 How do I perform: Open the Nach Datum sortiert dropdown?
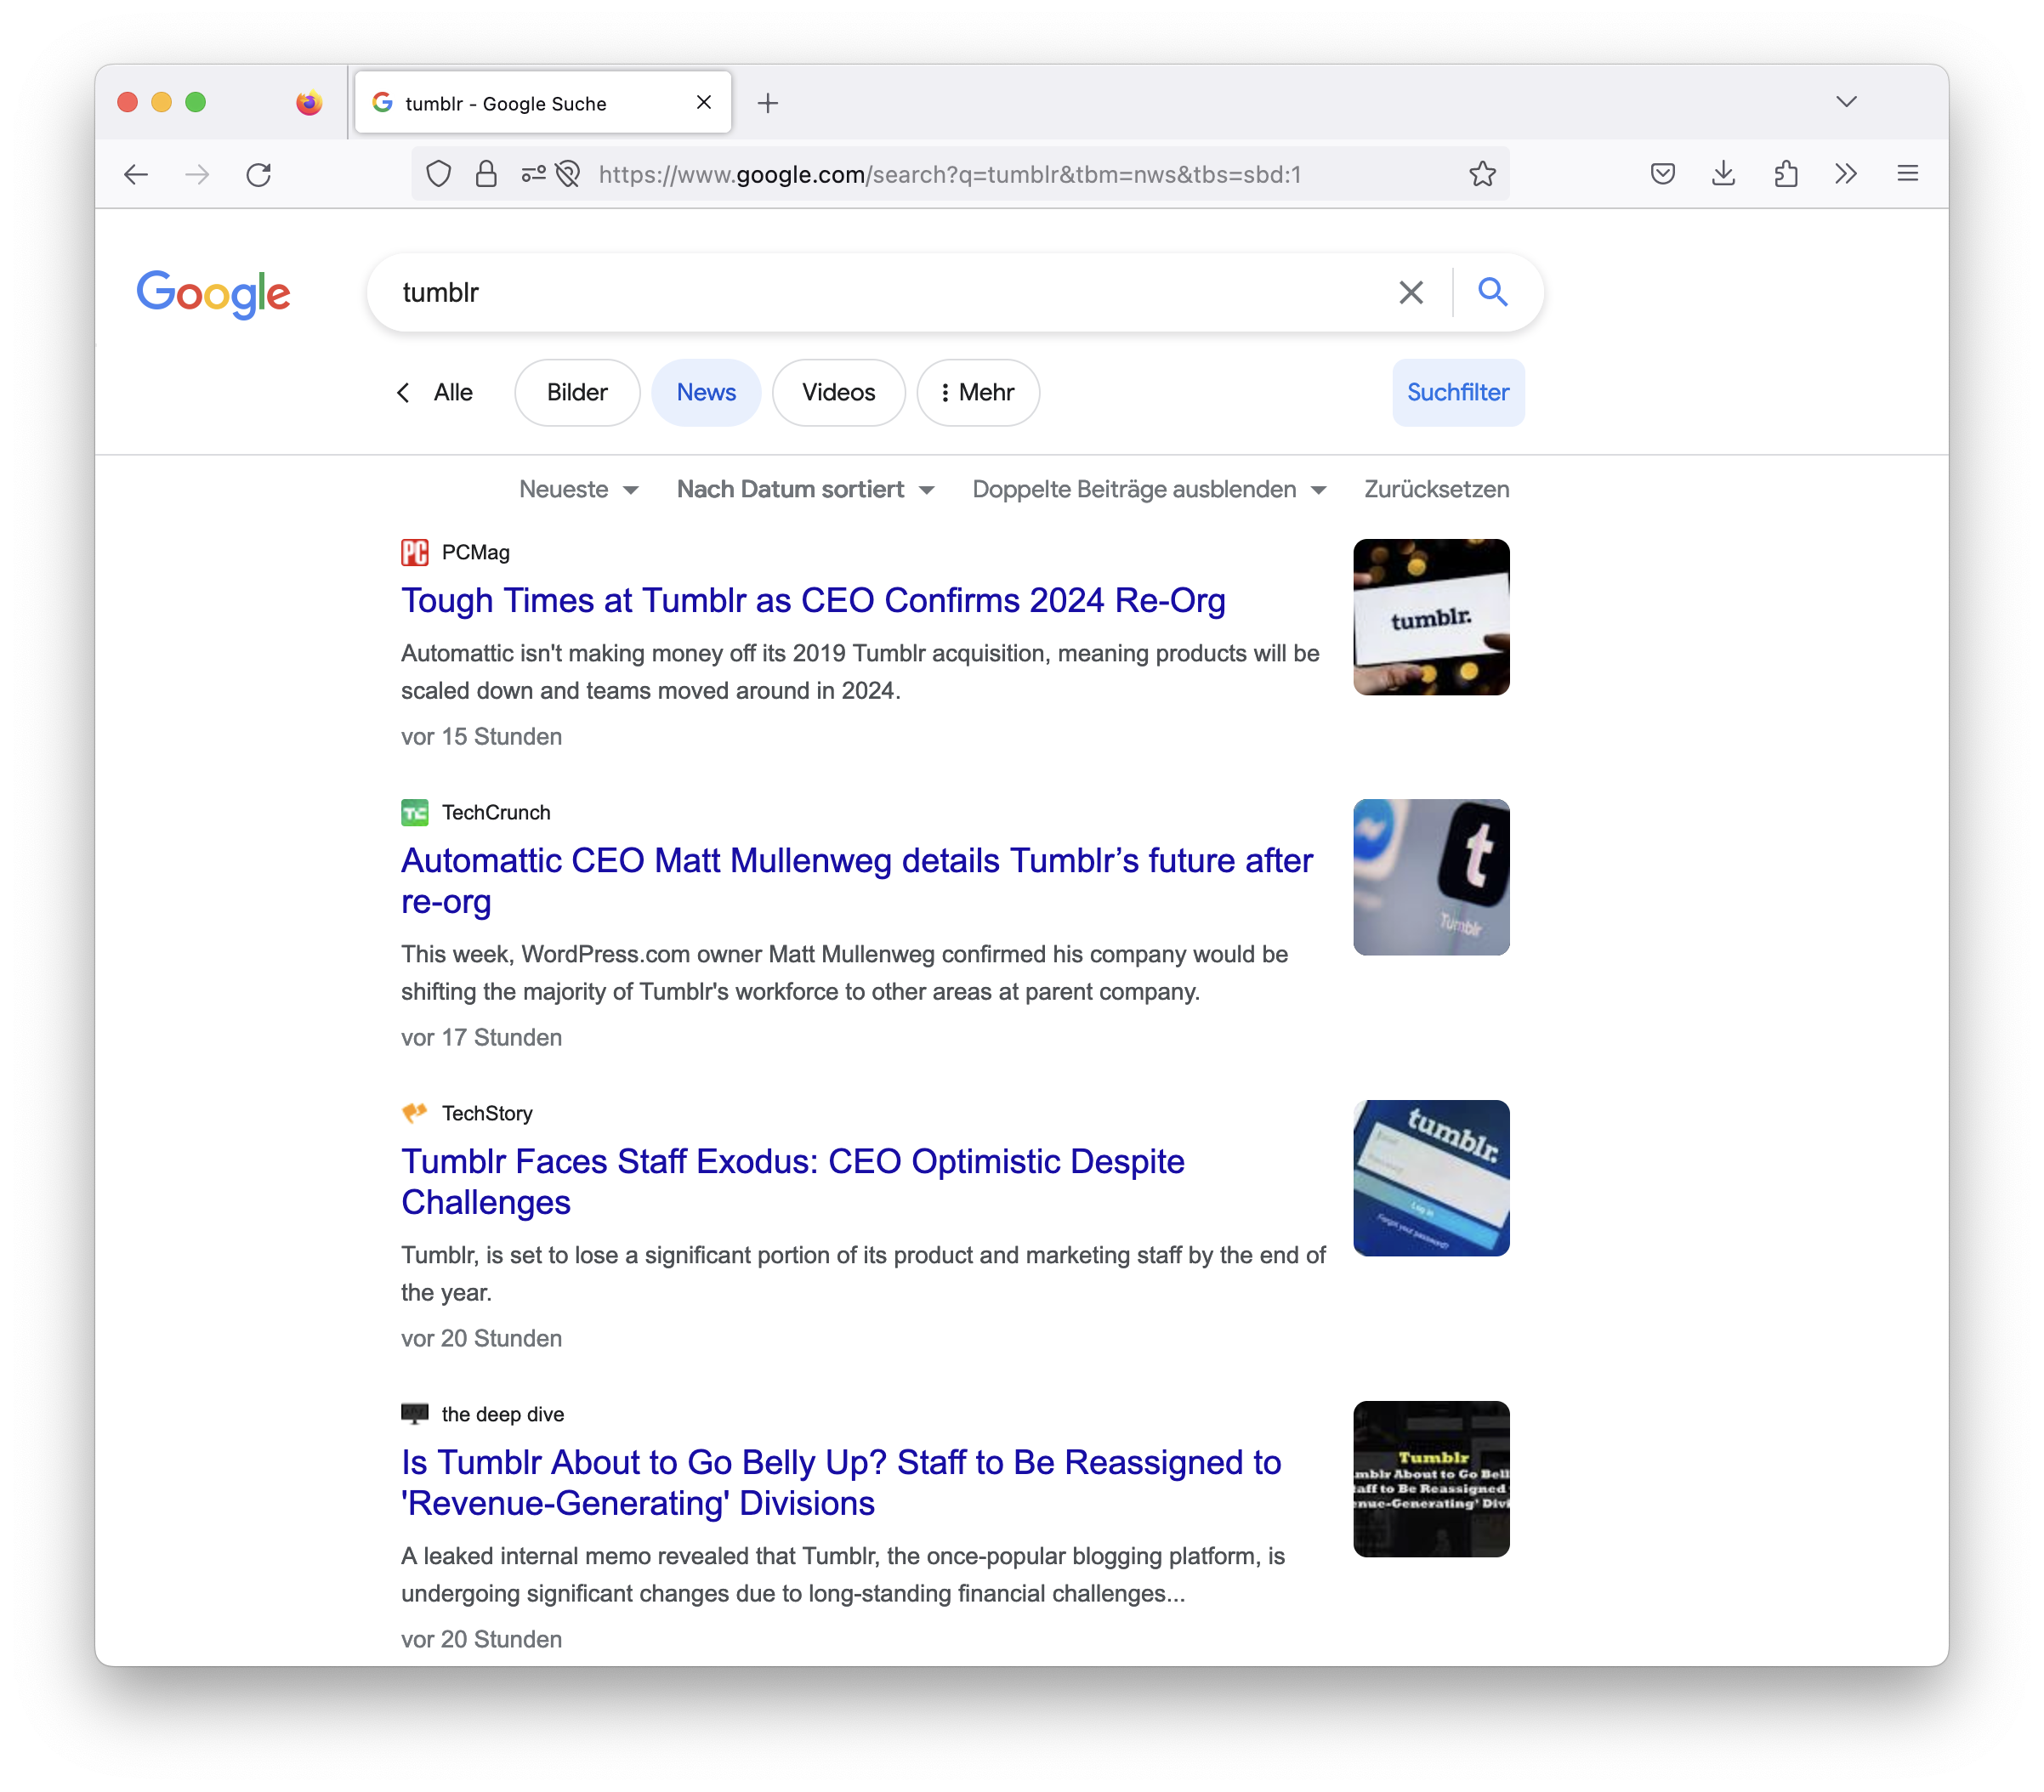coord(805,489)
